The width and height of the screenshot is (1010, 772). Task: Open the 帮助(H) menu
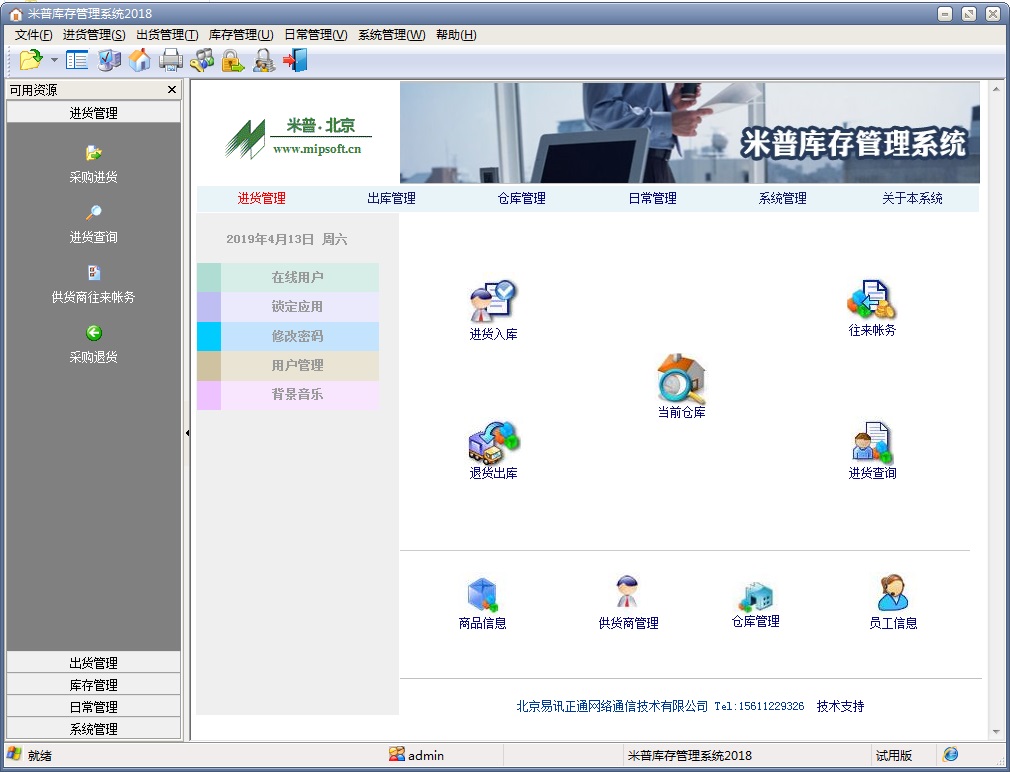456,35
